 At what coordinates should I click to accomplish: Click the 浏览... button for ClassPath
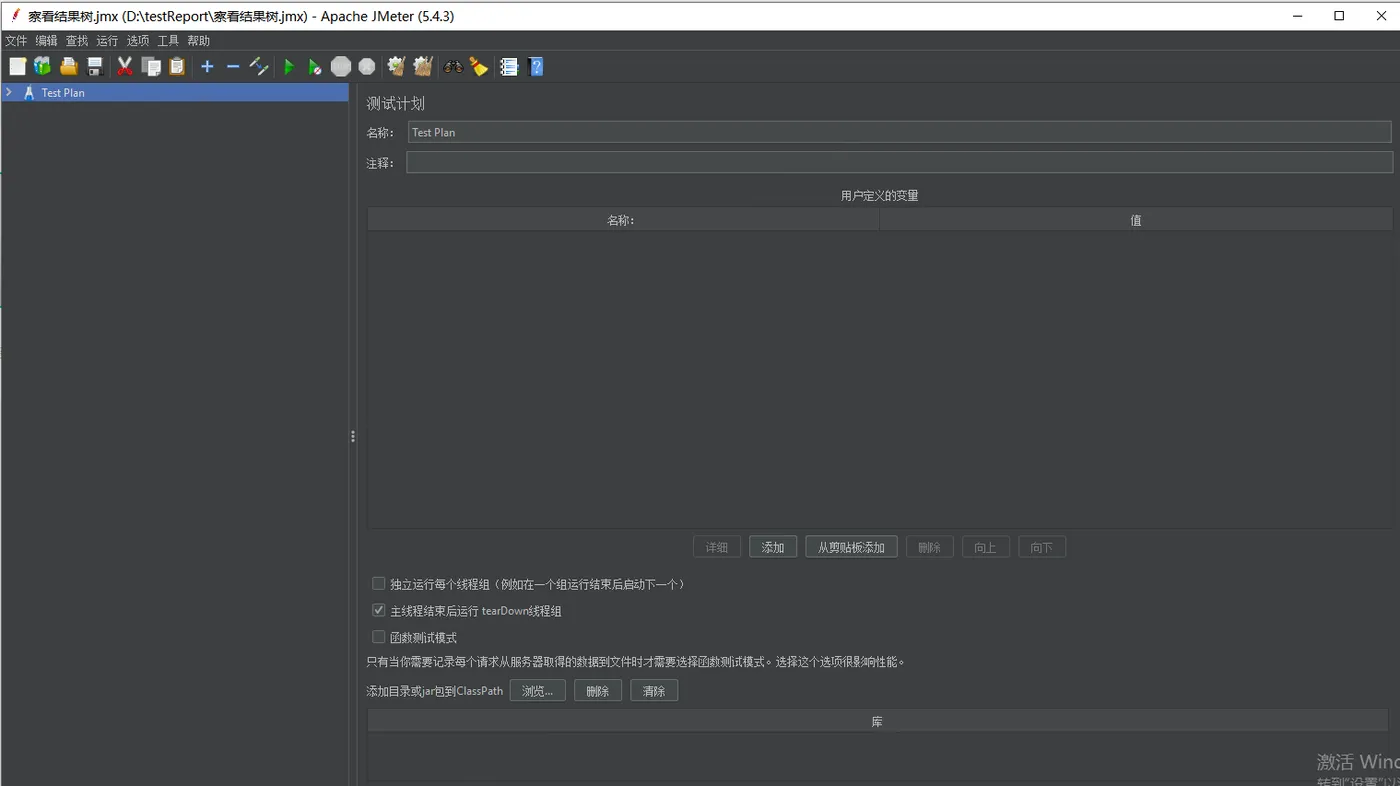click(537, 691)
